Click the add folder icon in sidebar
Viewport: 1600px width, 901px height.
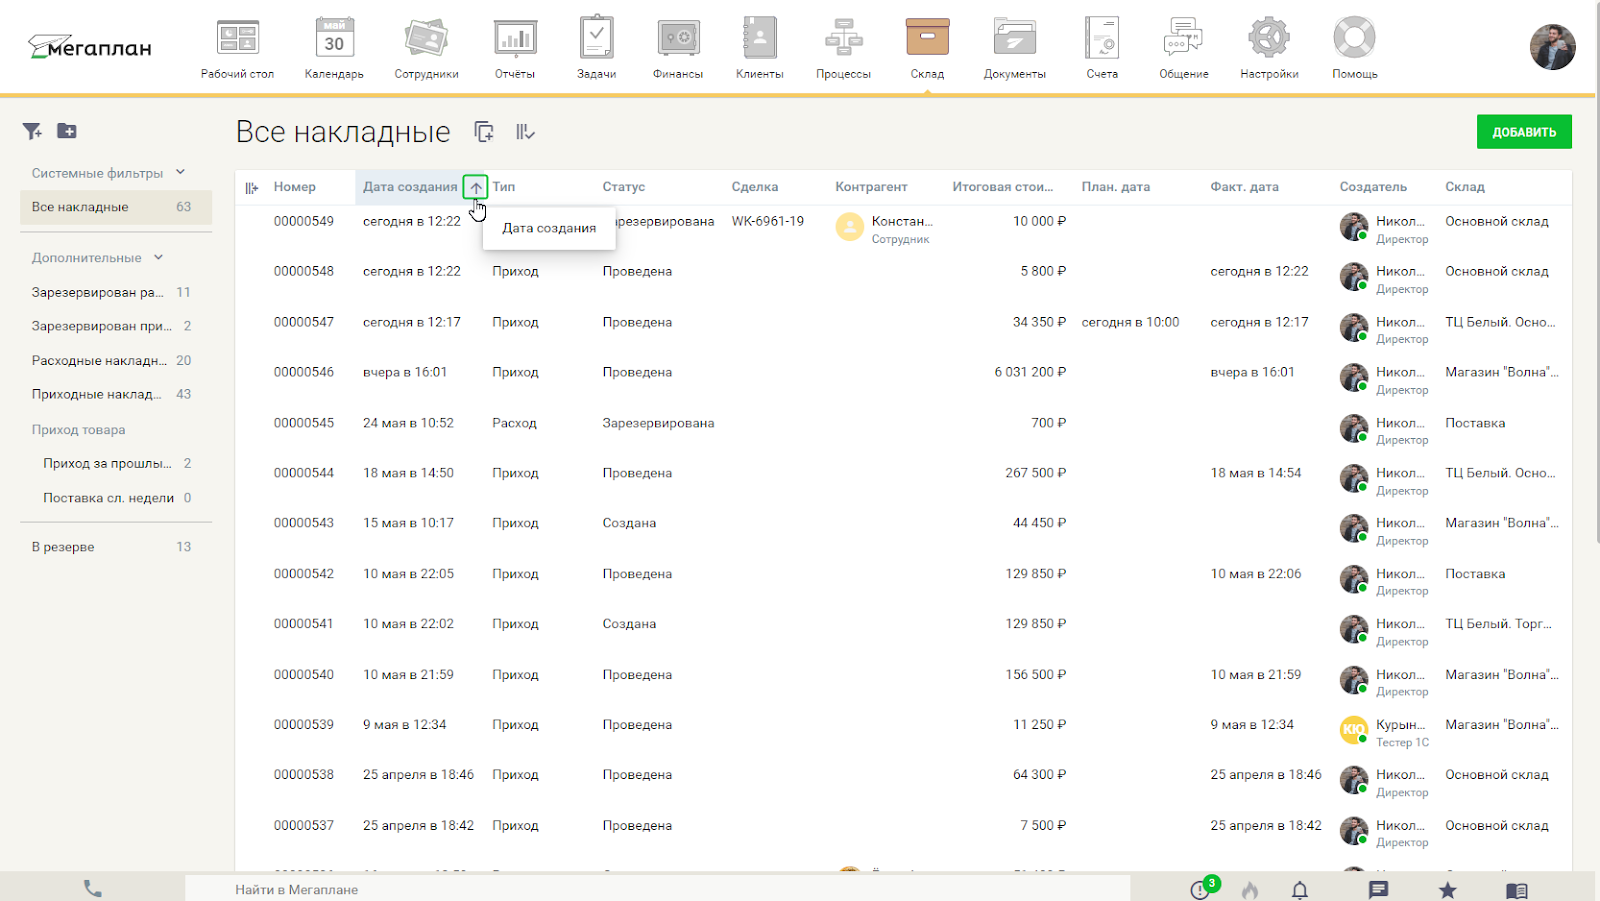[67, 131]
